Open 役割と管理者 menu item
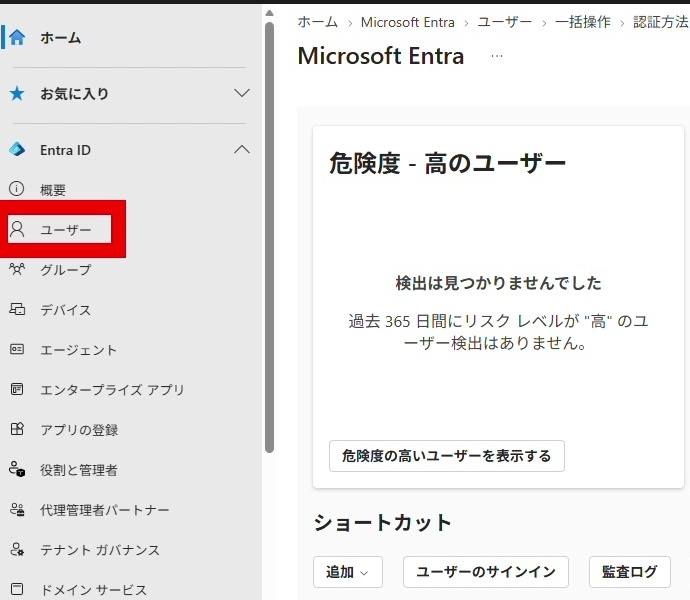This screenshot has height=600, width=690. click(79, 470)
